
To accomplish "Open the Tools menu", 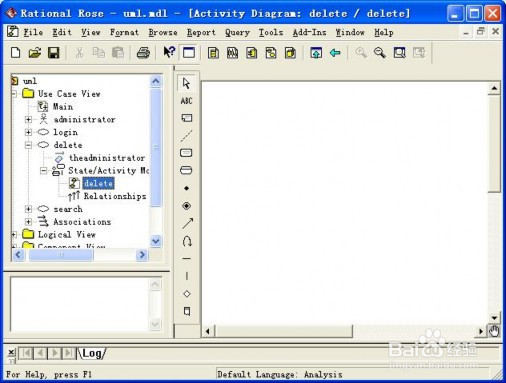I will pyautogui.click(x=271, y=32).
